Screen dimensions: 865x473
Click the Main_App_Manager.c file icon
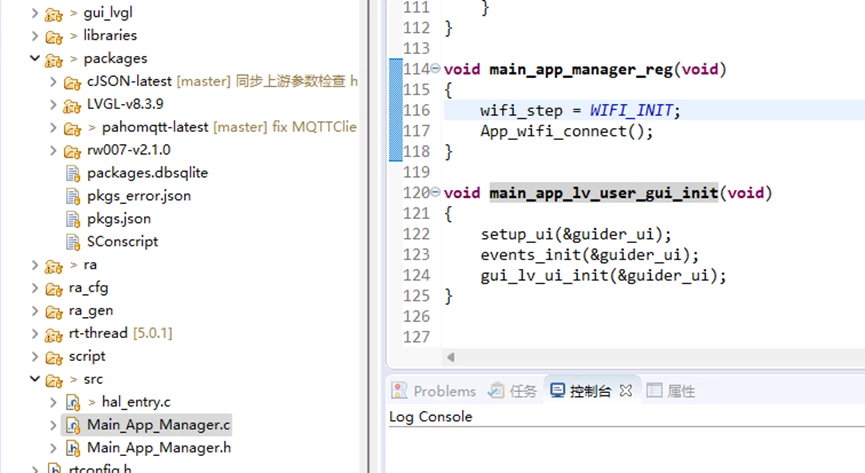tap(73, 426)
